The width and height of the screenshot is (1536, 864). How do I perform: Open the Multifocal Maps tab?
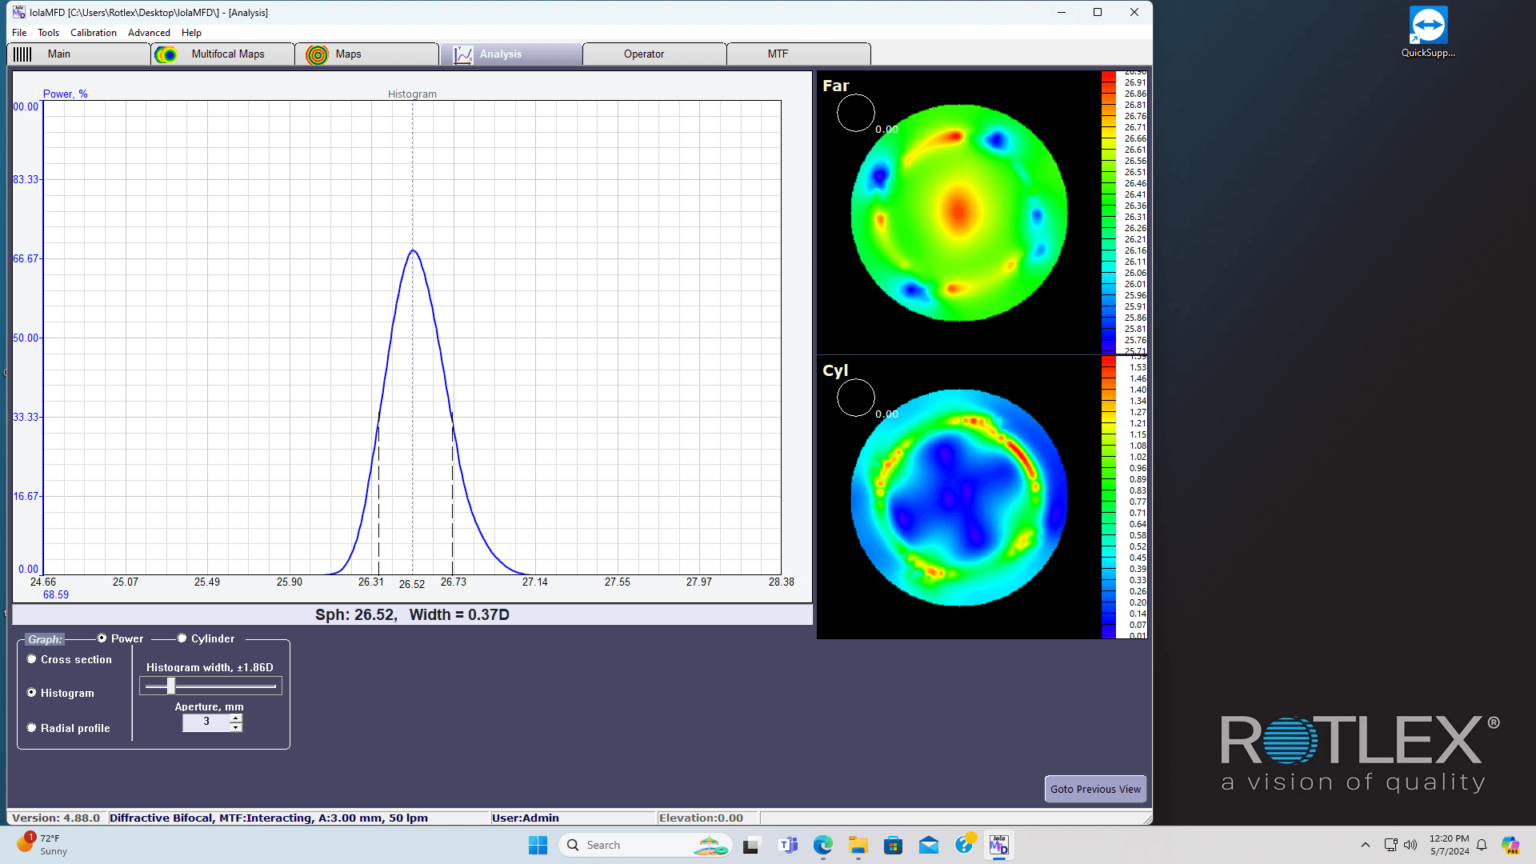pyautogui.click(x=227, y=54)
